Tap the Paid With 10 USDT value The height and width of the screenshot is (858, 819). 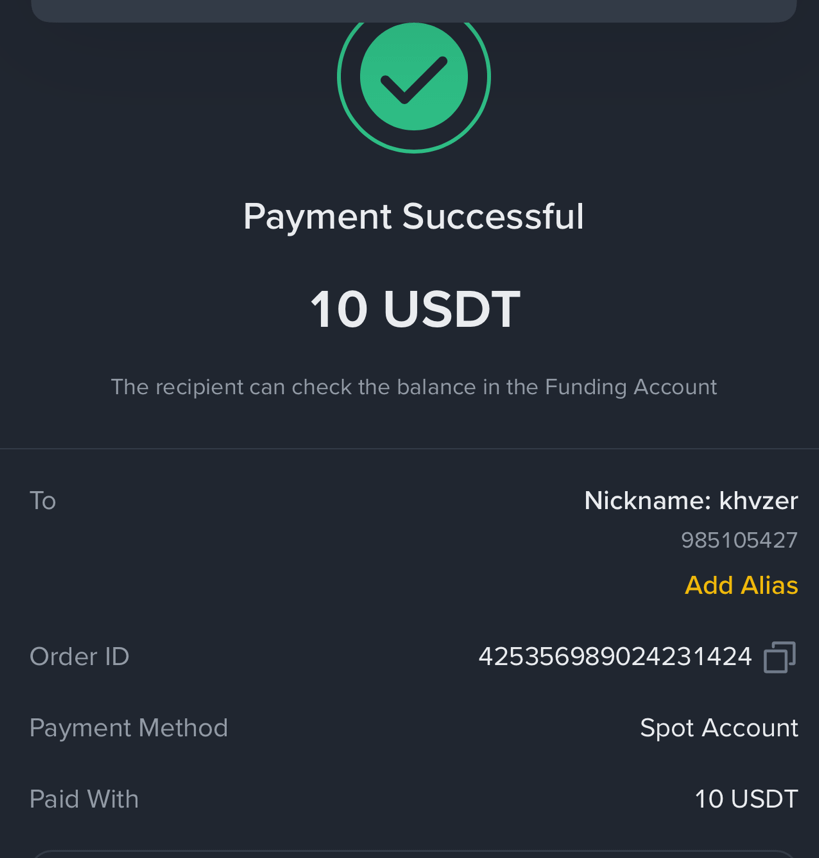(x=746, y=799)
